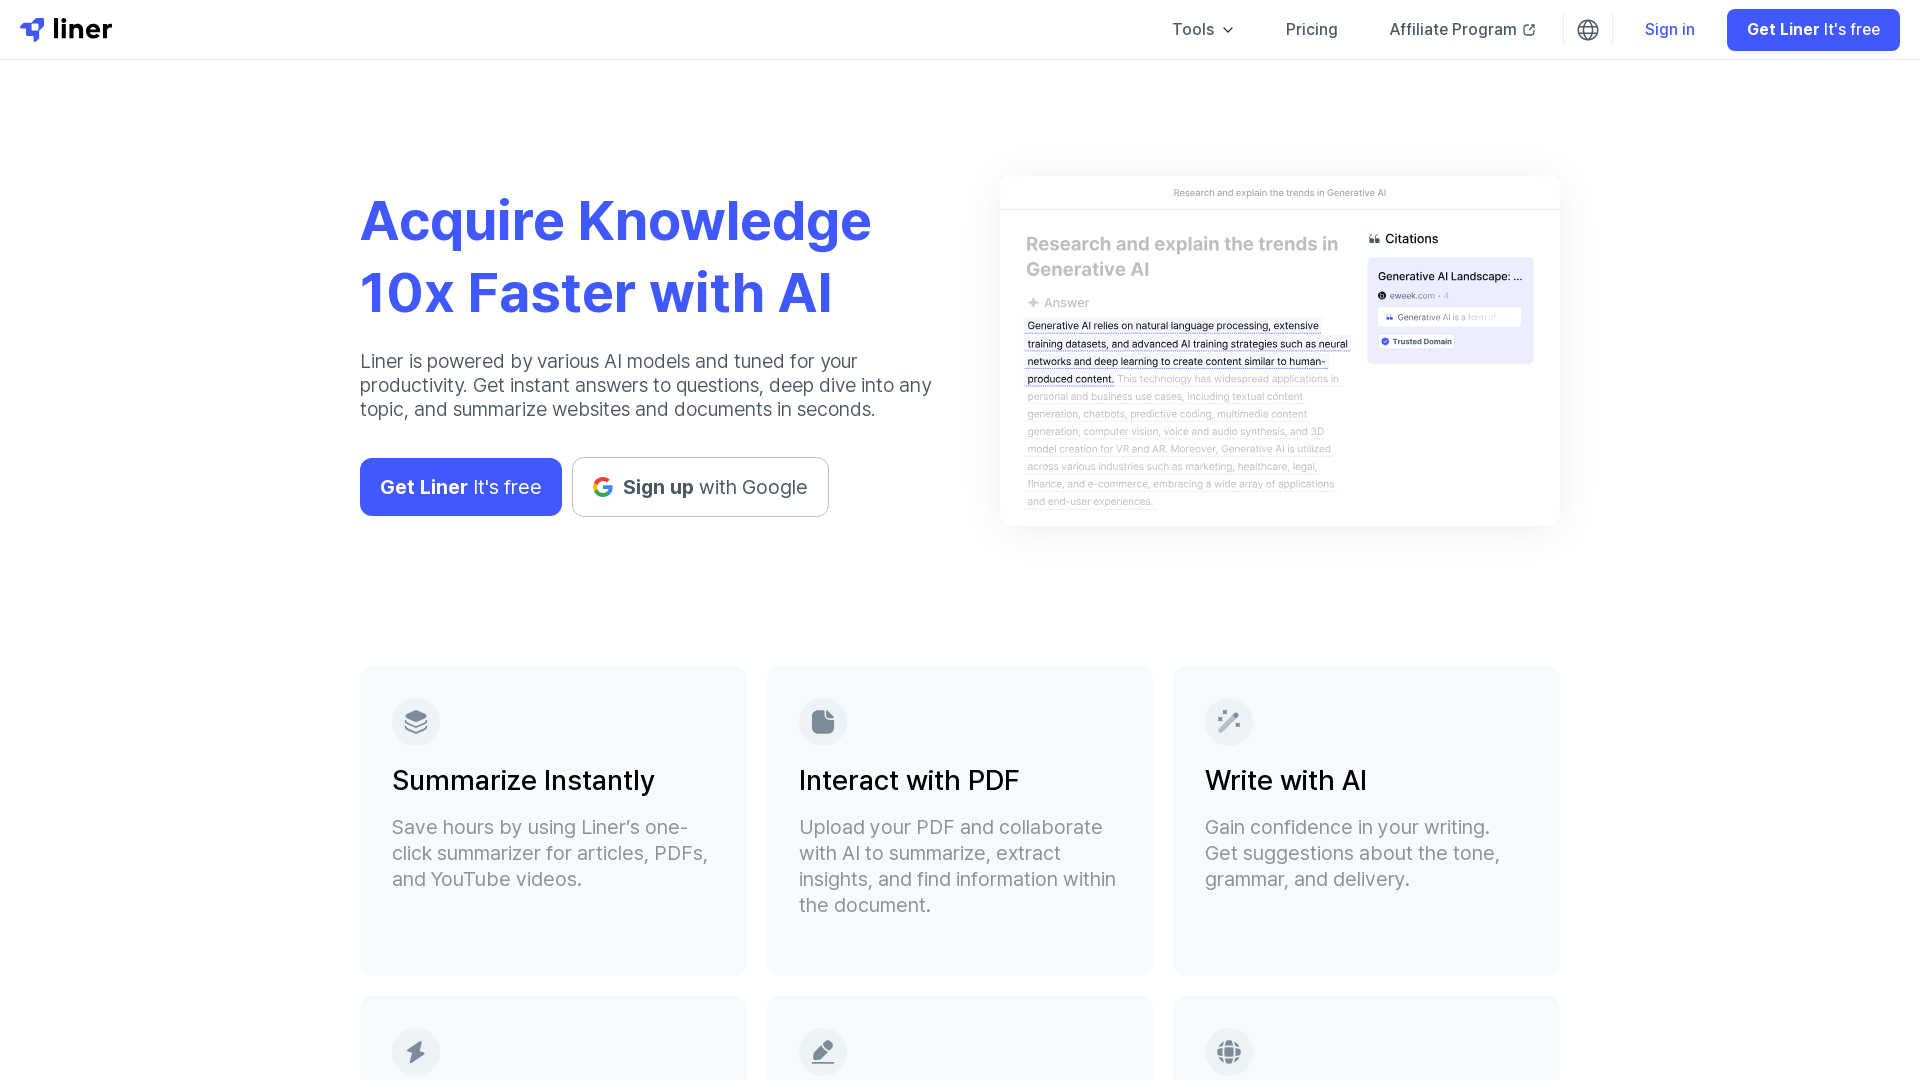Click the Answer sparkle icon in preview
The height and width of the screenshot is (1080, 1920).
click(1033, 303)
